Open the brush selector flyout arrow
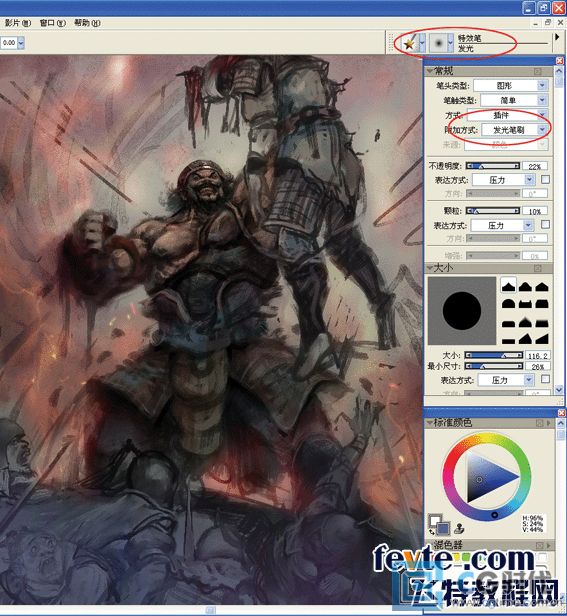 point(557,37)
